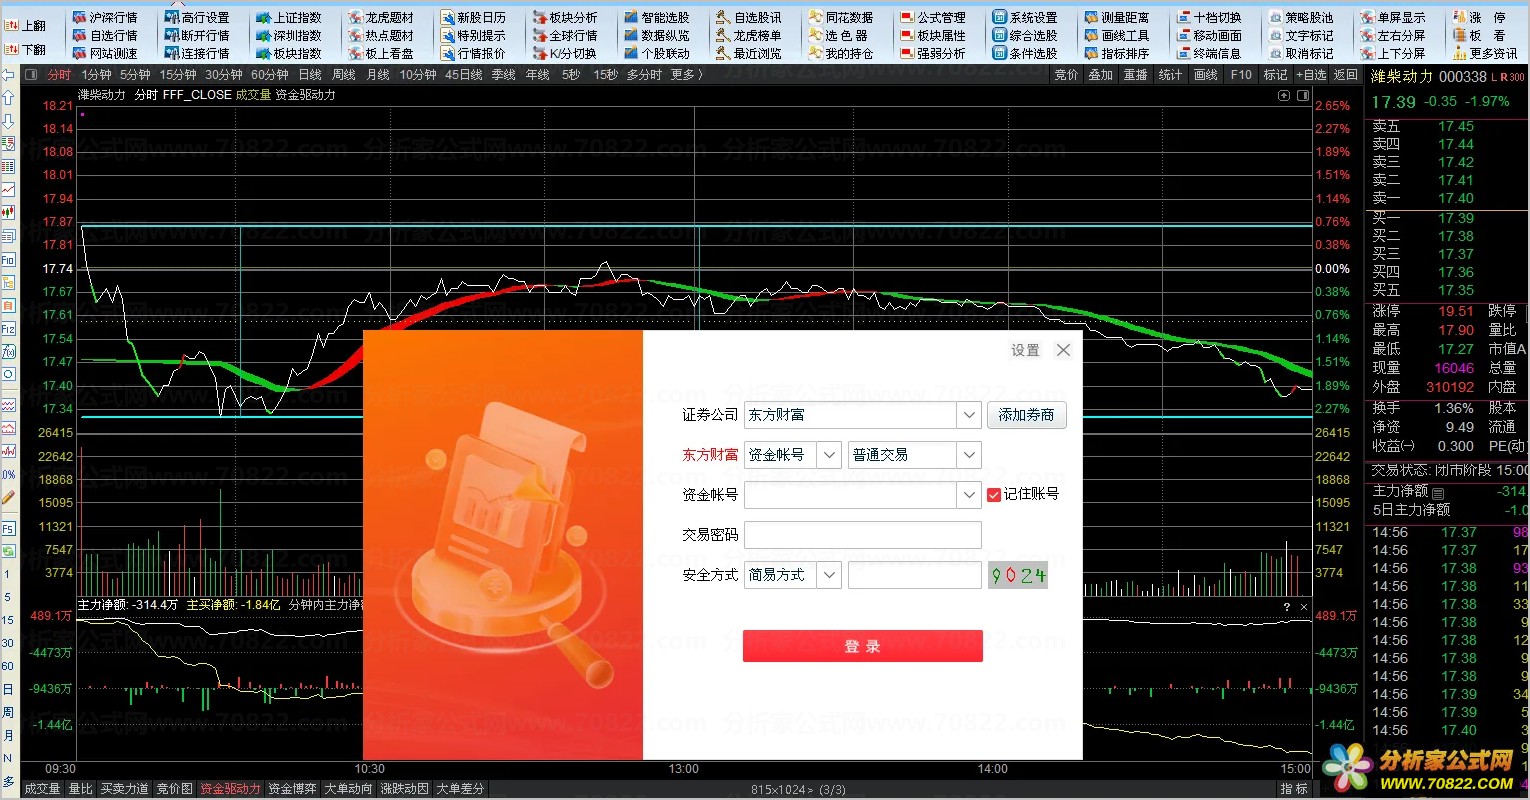Click the red 登录 login button
The height and width of the screenshot is (800, 1530).
tap(862, 646)
